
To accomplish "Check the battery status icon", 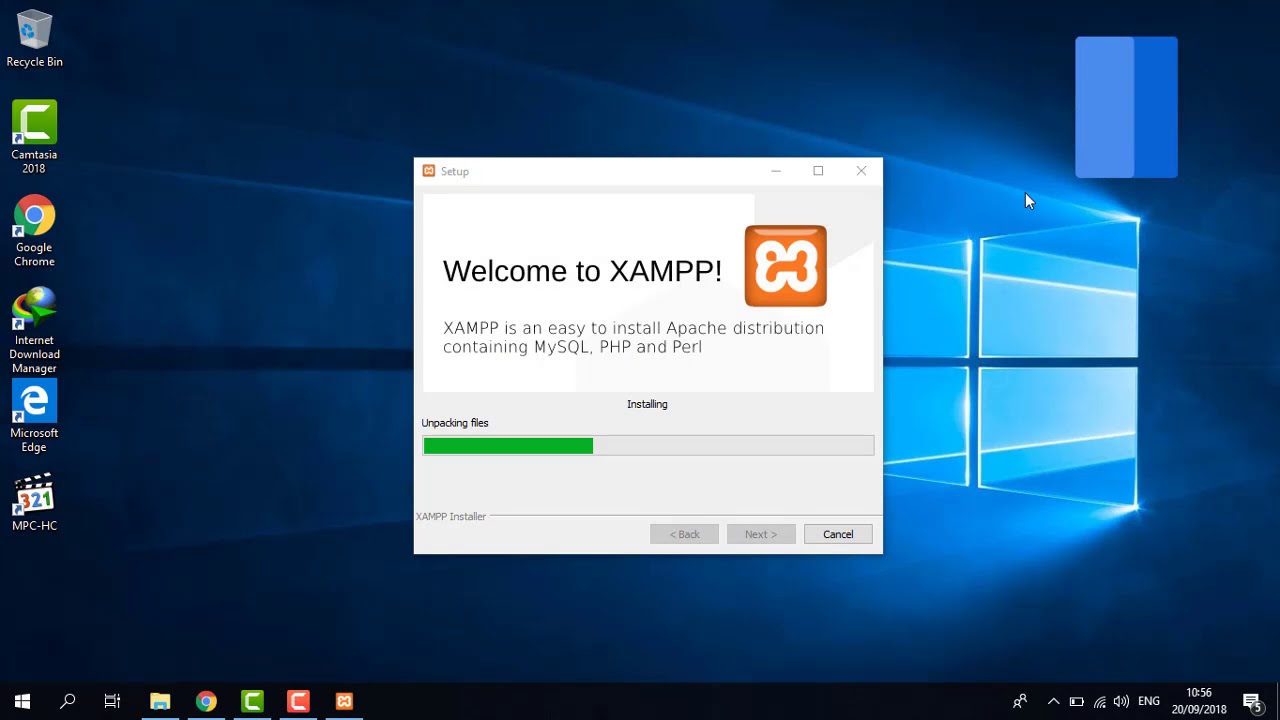I will coord(1076,701).
